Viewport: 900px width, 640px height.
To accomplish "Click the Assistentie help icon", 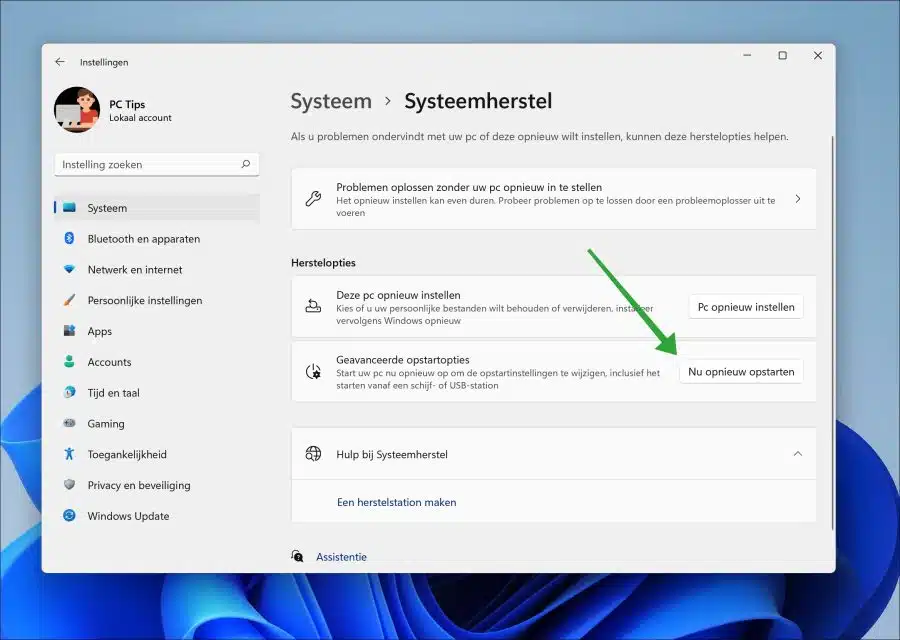I will click(x=297, y=556).
